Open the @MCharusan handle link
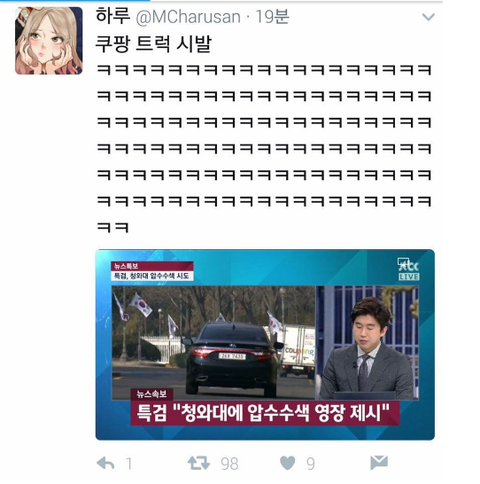 tap(188, 17)
